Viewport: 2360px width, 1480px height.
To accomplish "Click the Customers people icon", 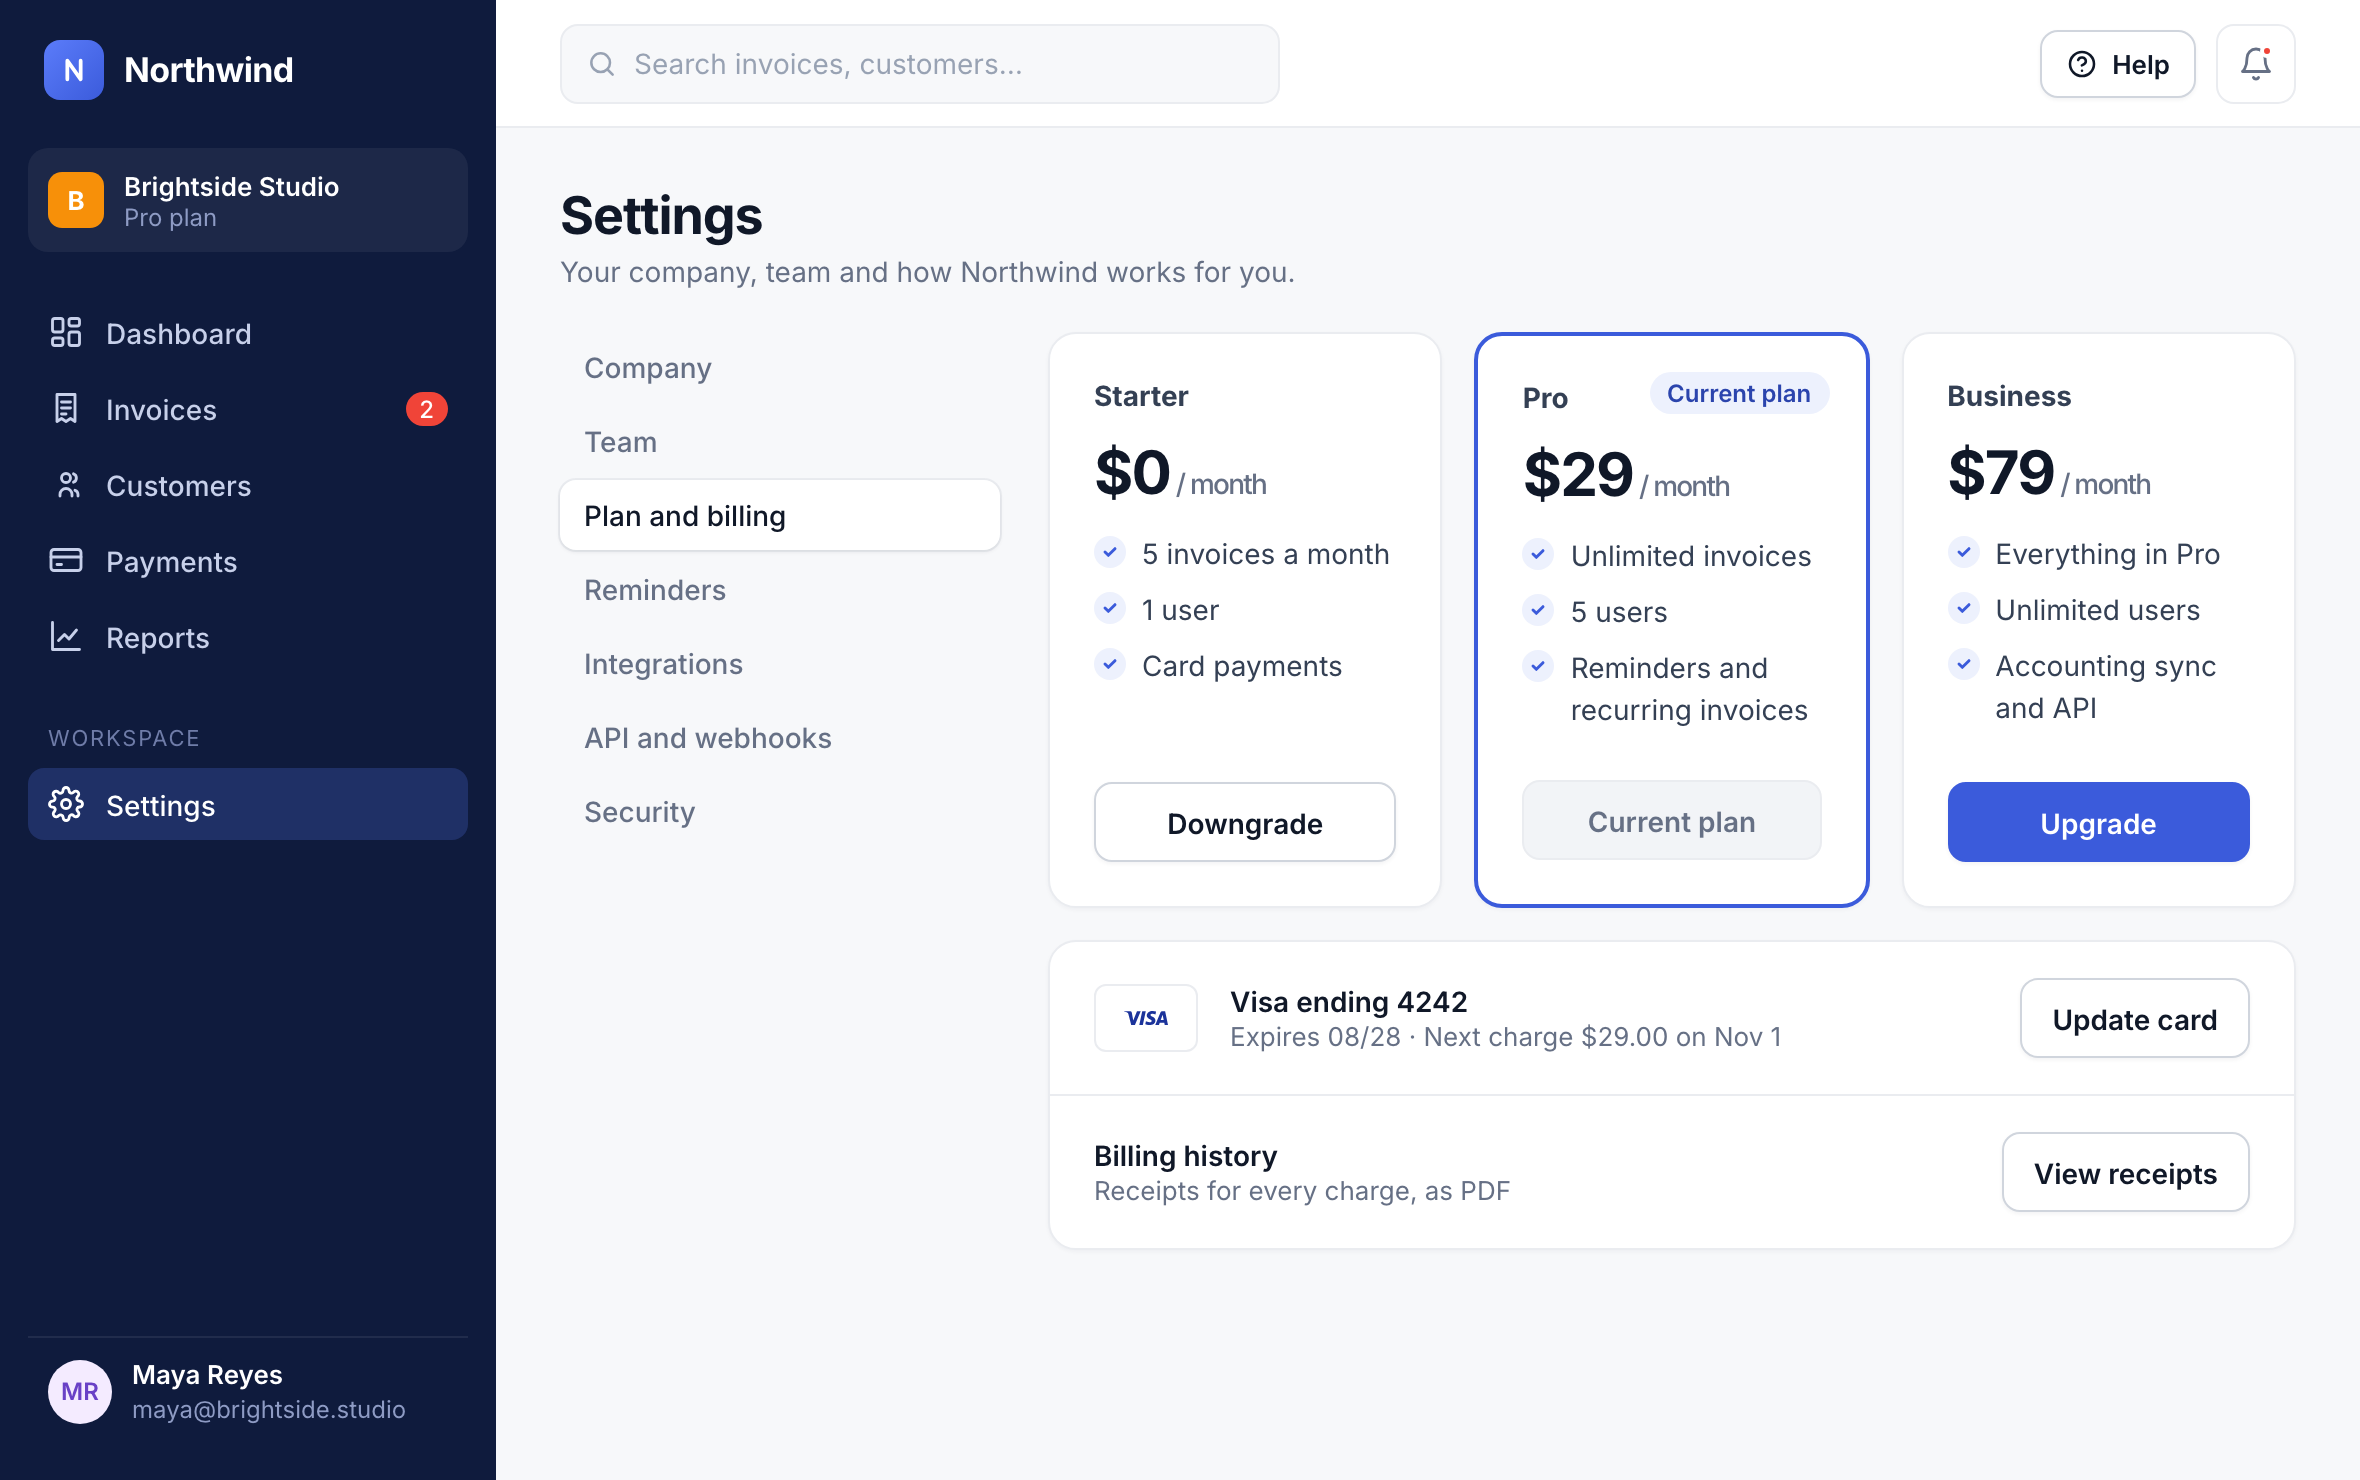I will (x=68, y=485).
